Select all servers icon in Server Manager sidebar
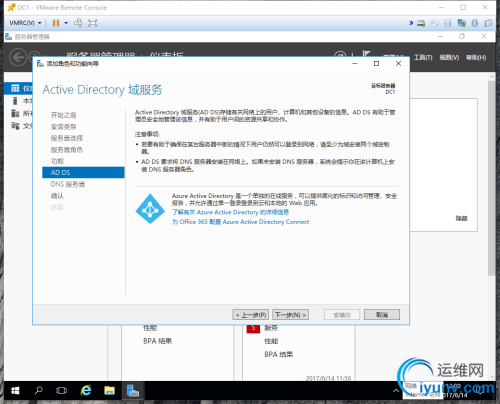The image size is (500, 404). (15, 113)
